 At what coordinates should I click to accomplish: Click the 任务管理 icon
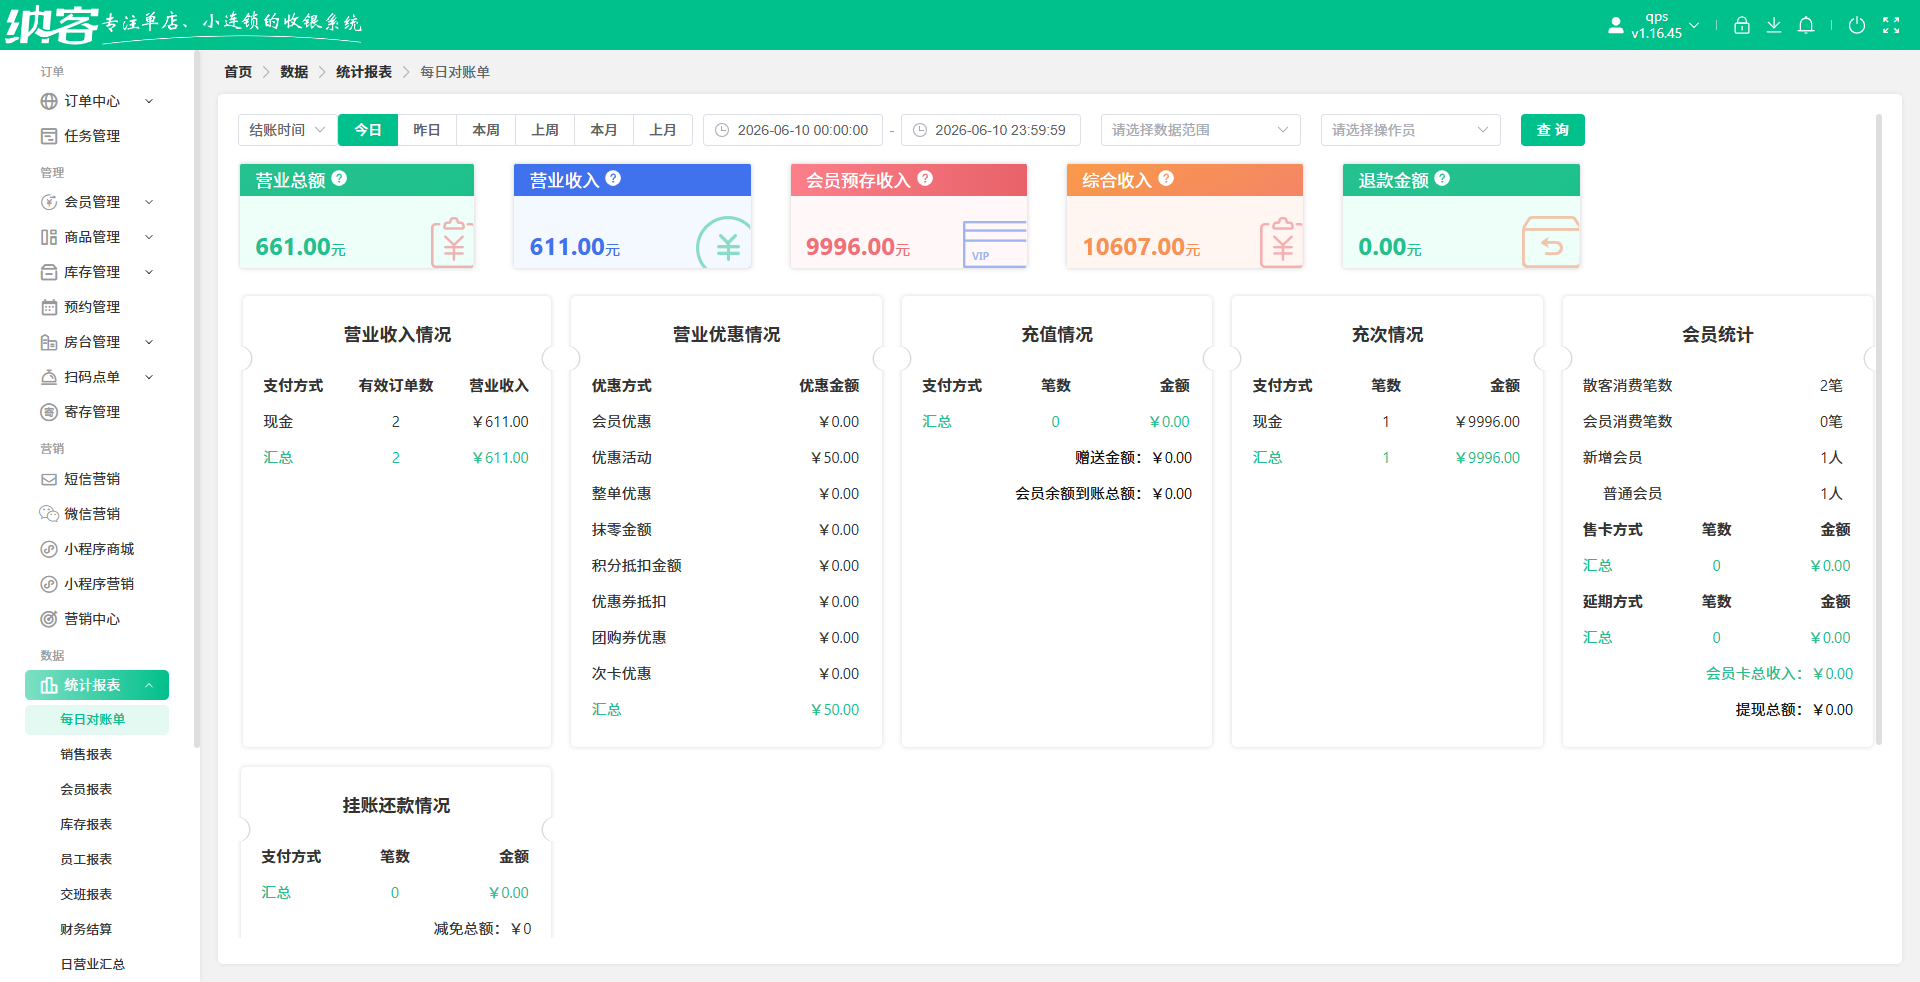click(48, 136)
